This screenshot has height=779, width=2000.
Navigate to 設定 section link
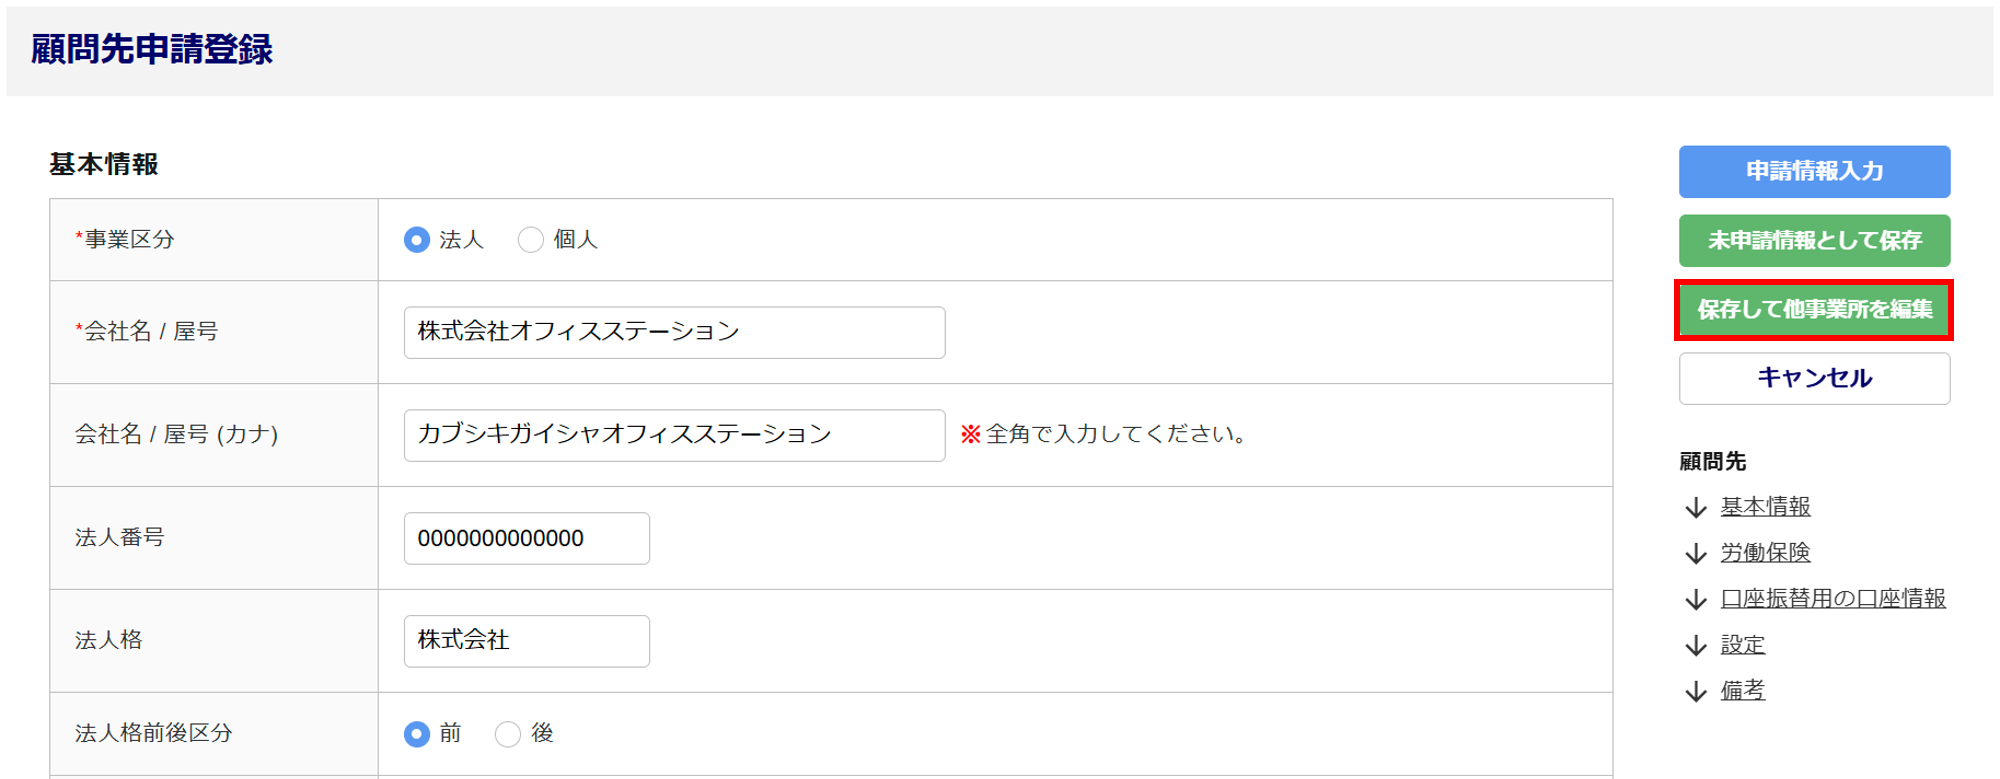[x=1742, y=645]
